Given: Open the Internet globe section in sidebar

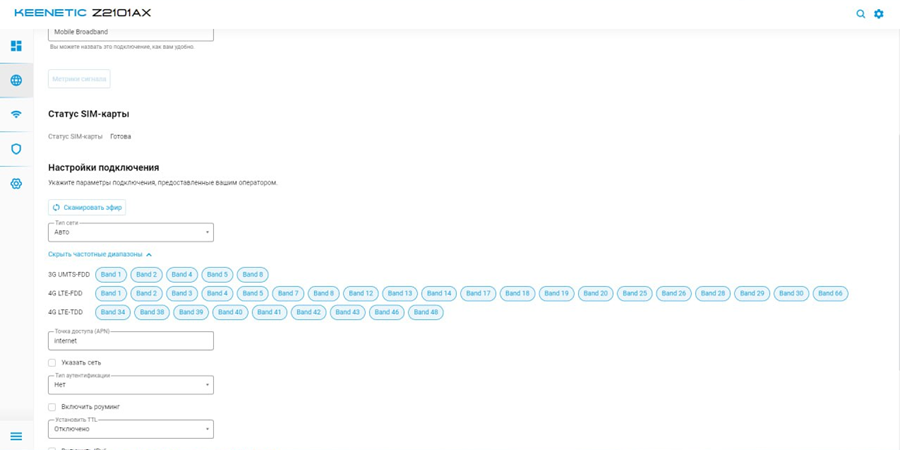Looking at the screenshot, I should [16, 80].
